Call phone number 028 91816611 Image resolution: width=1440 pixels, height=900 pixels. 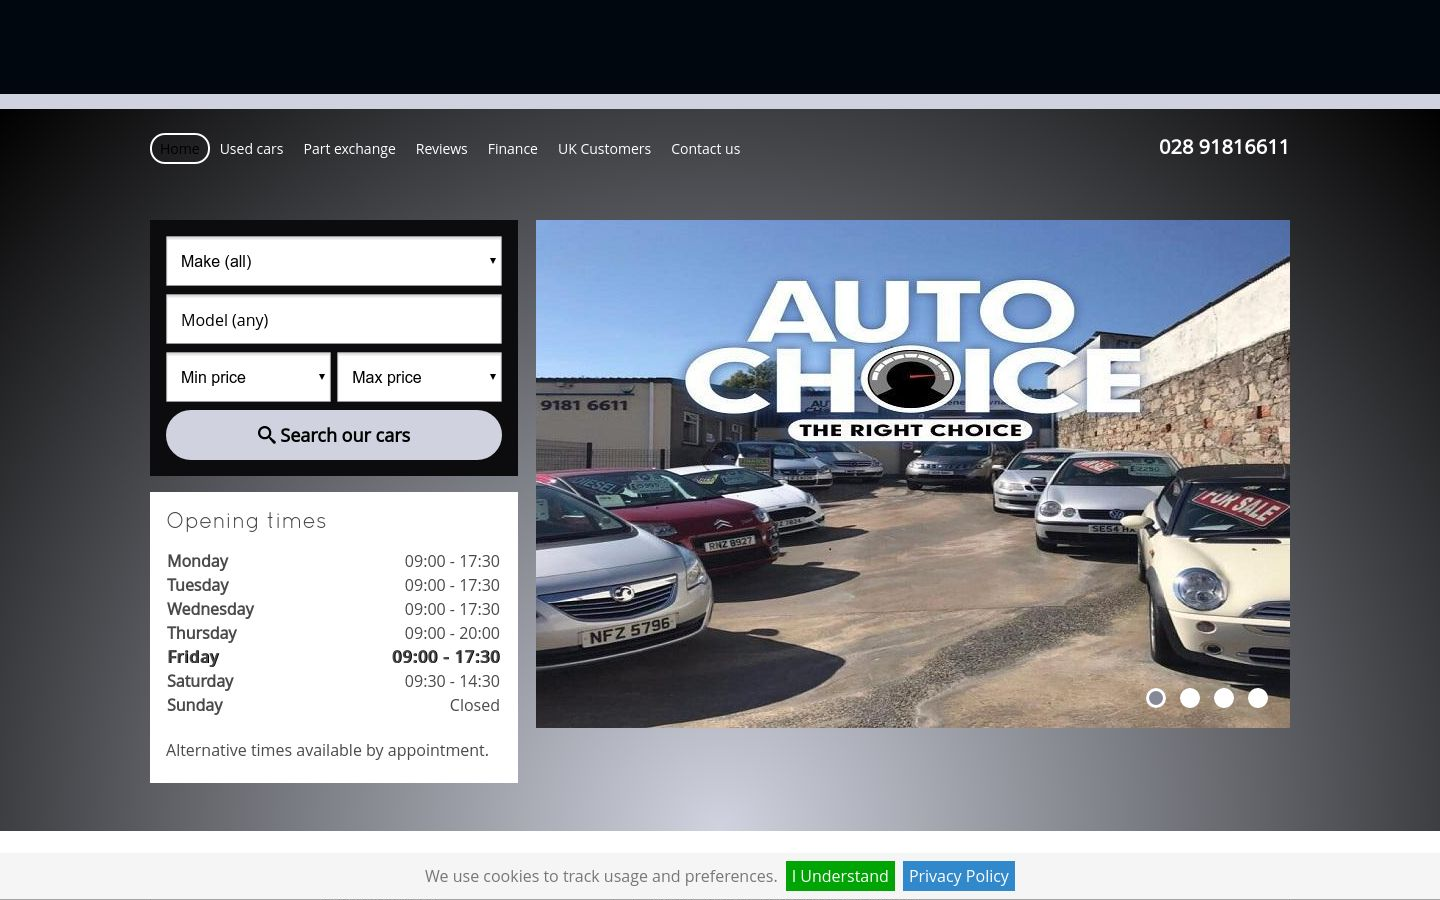click(1224, 147)
